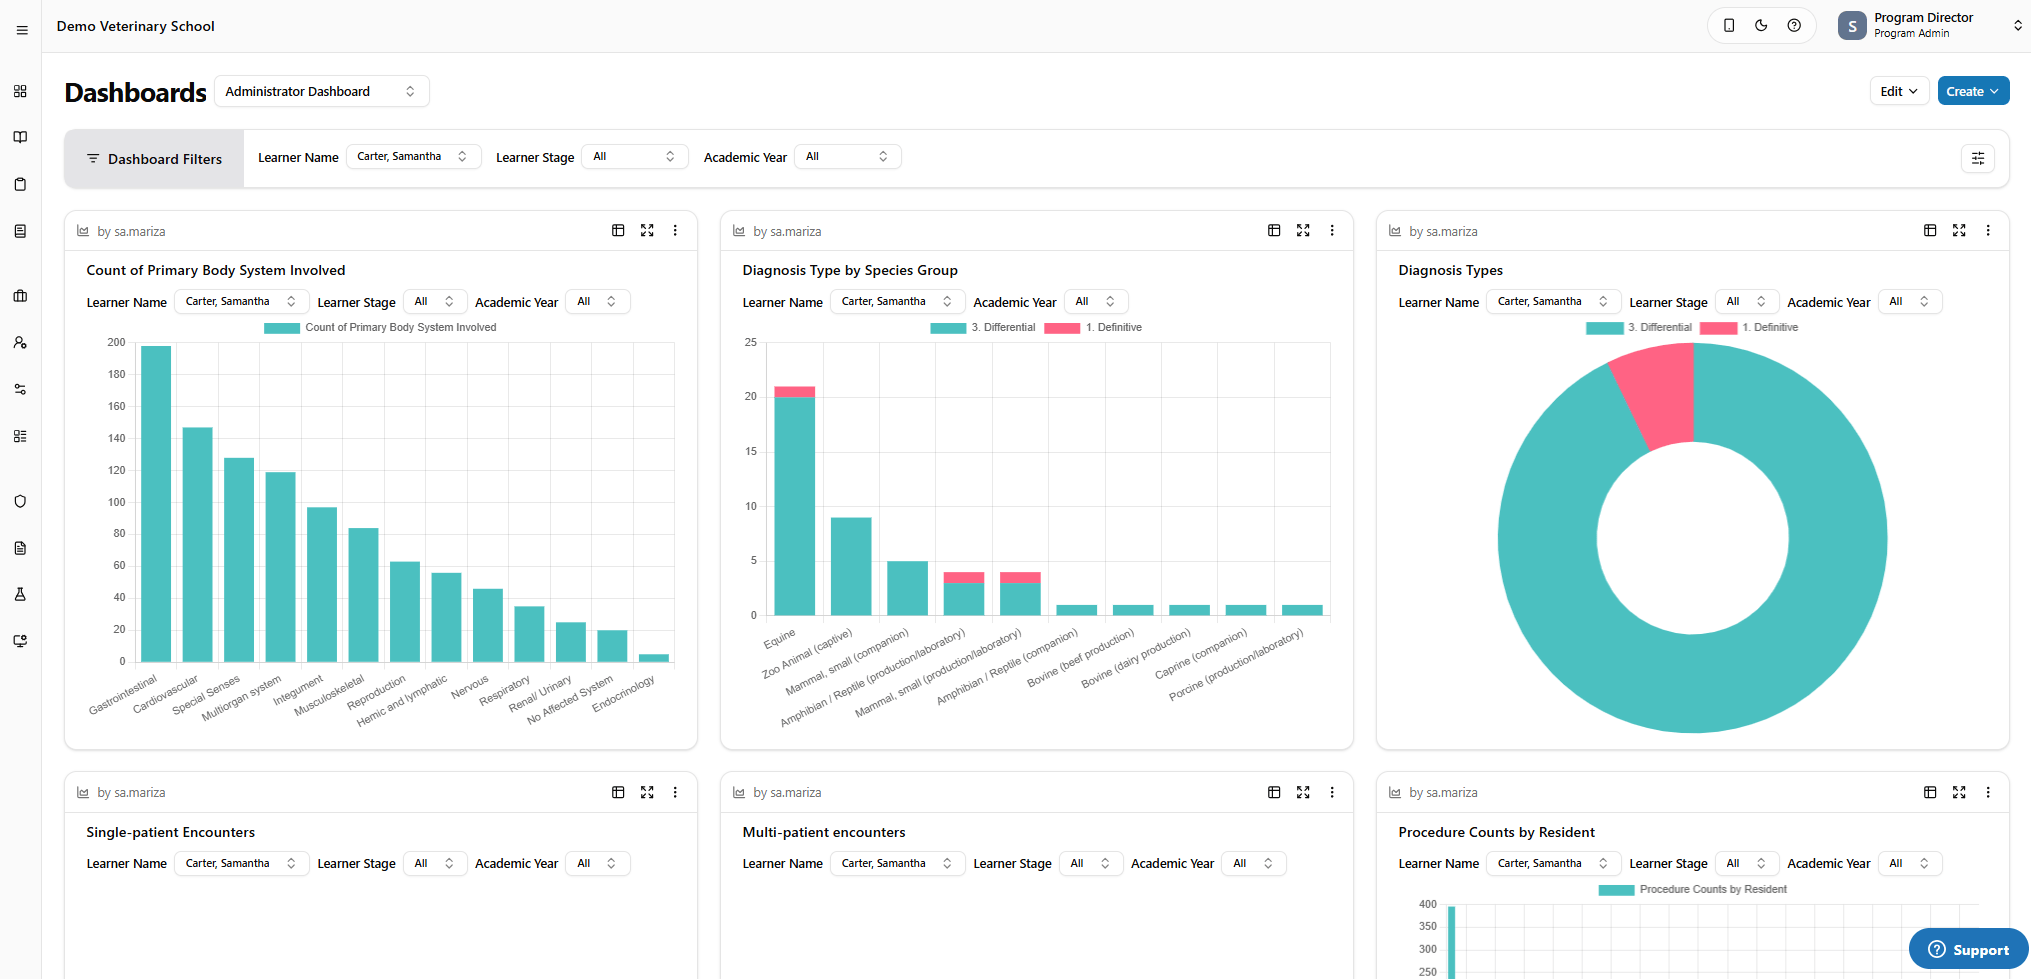Screen dimensions: 2031x979
Task: Show table view for Primary Body System chart
Action: 618,230
